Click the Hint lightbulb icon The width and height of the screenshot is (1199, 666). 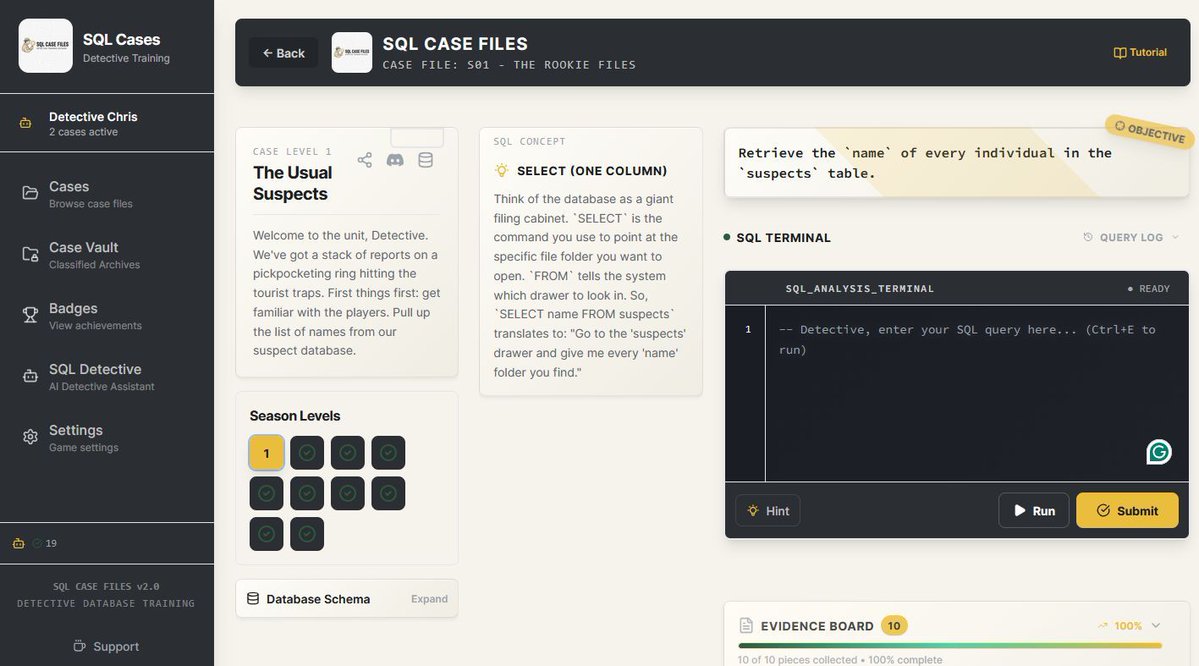tap(756, 510)
